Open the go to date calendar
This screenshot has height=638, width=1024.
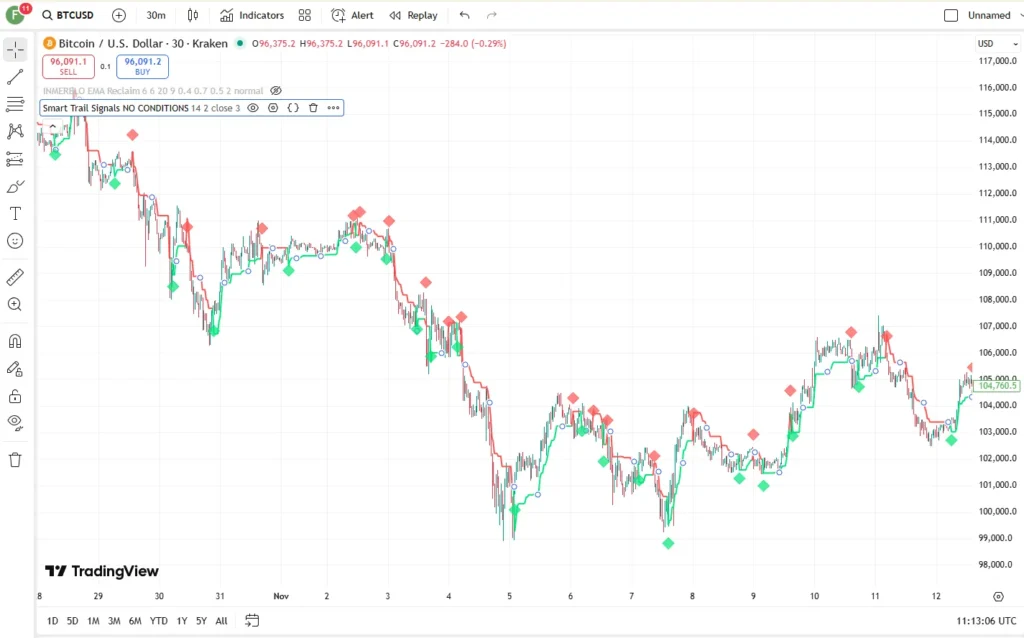point(252,620)
